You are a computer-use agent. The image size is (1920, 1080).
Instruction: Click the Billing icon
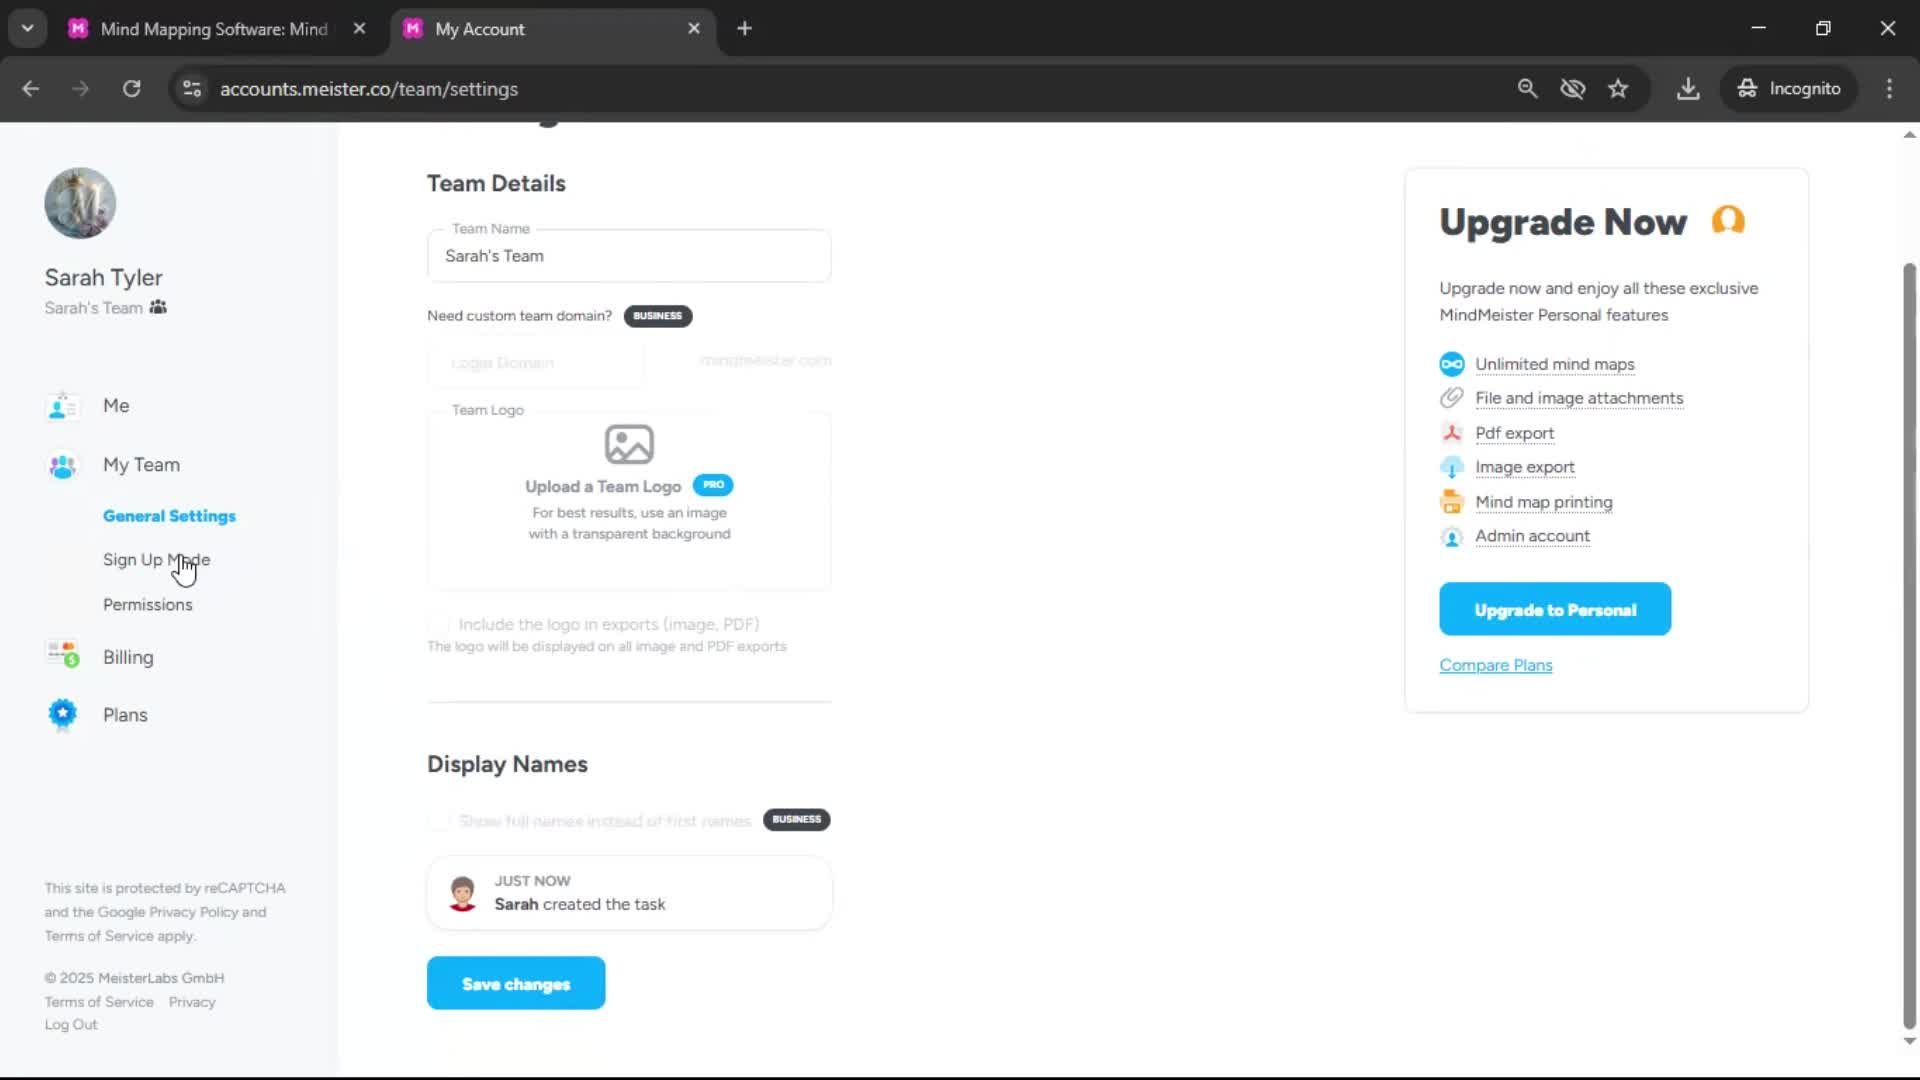(62, 655)
